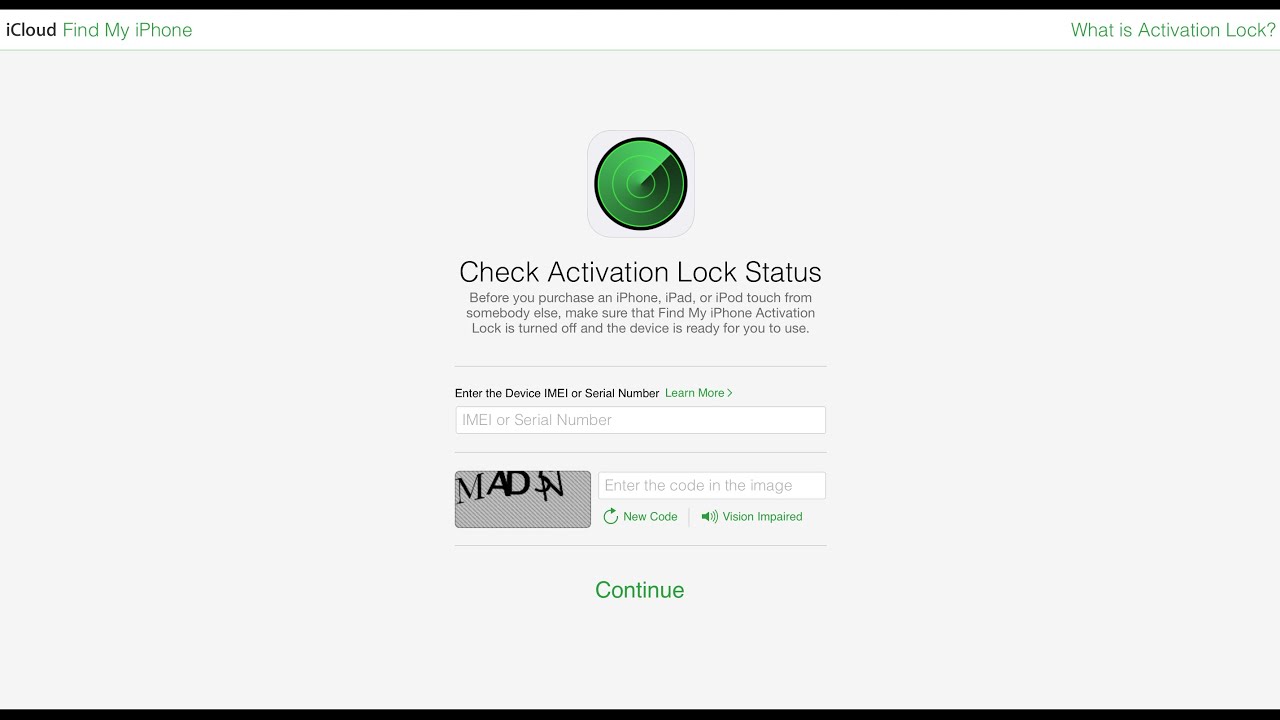This screenshot has height=720, width=1280.
Task: Follow the Learn More link
Action: pos(695,393)
